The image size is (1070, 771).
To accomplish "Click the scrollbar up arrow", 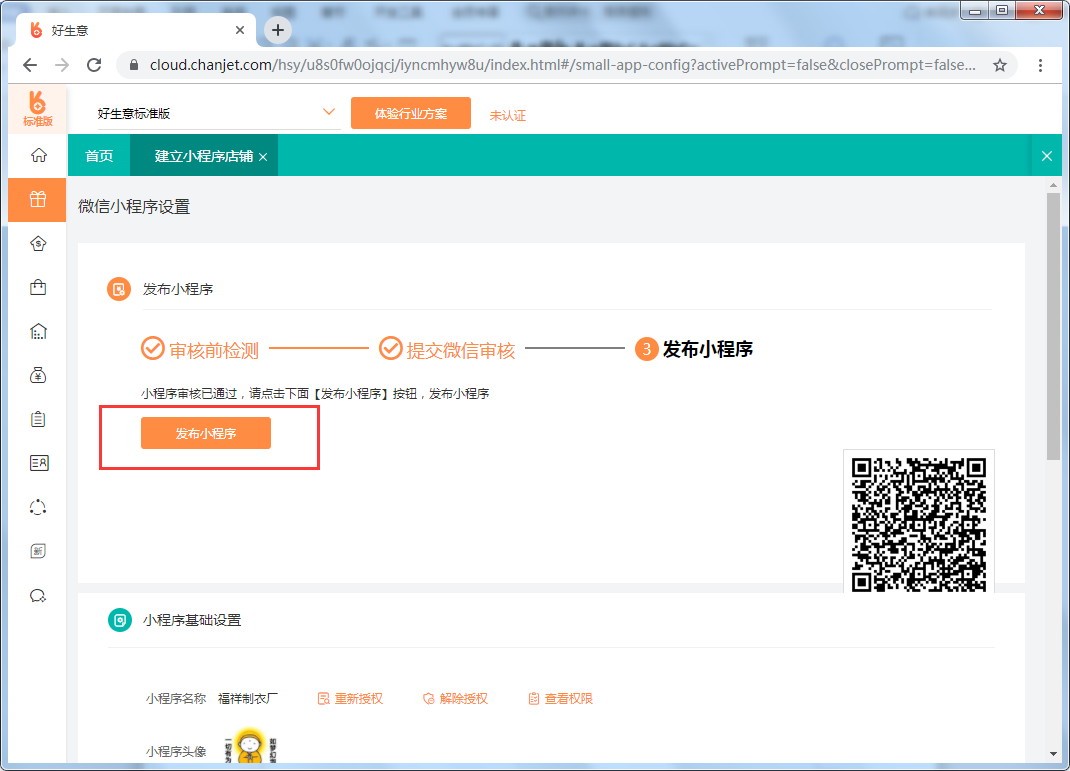I will 1053,185.
